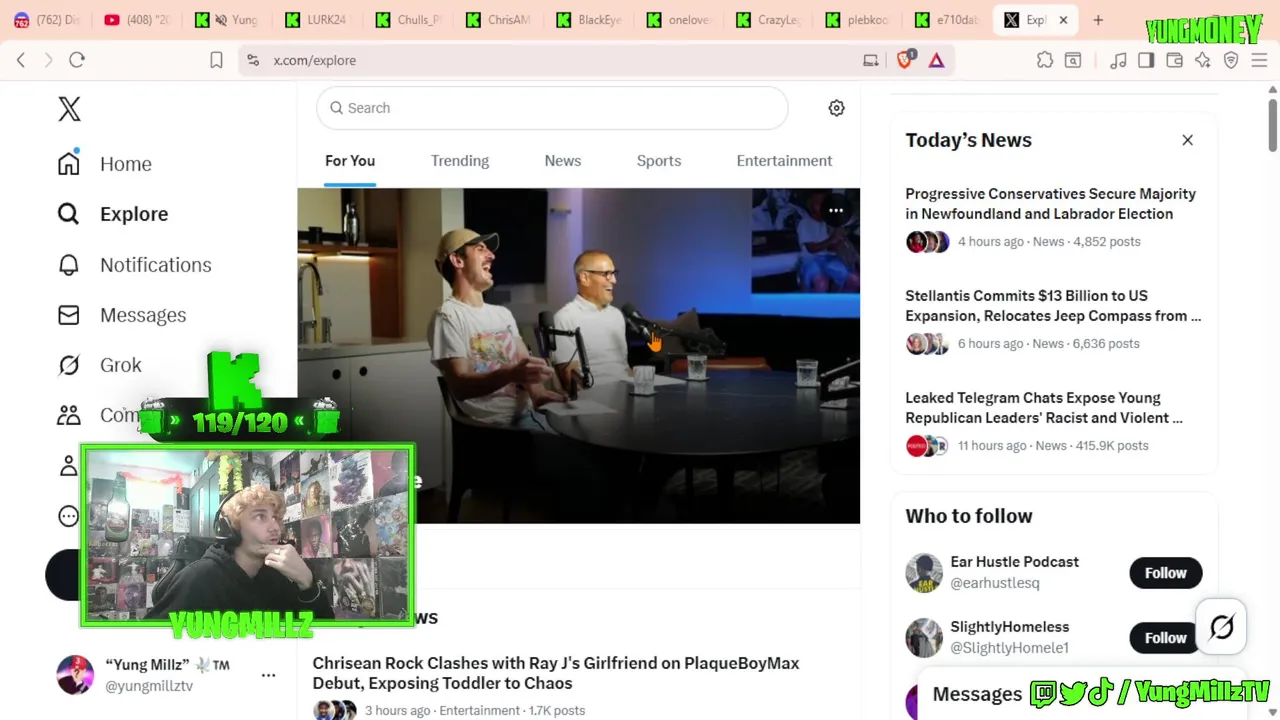Image resolution: width=1280 pixels, height=720 pixels.
Task: Click the page vertical scrollbar
Action: (x=1272, y=125)
